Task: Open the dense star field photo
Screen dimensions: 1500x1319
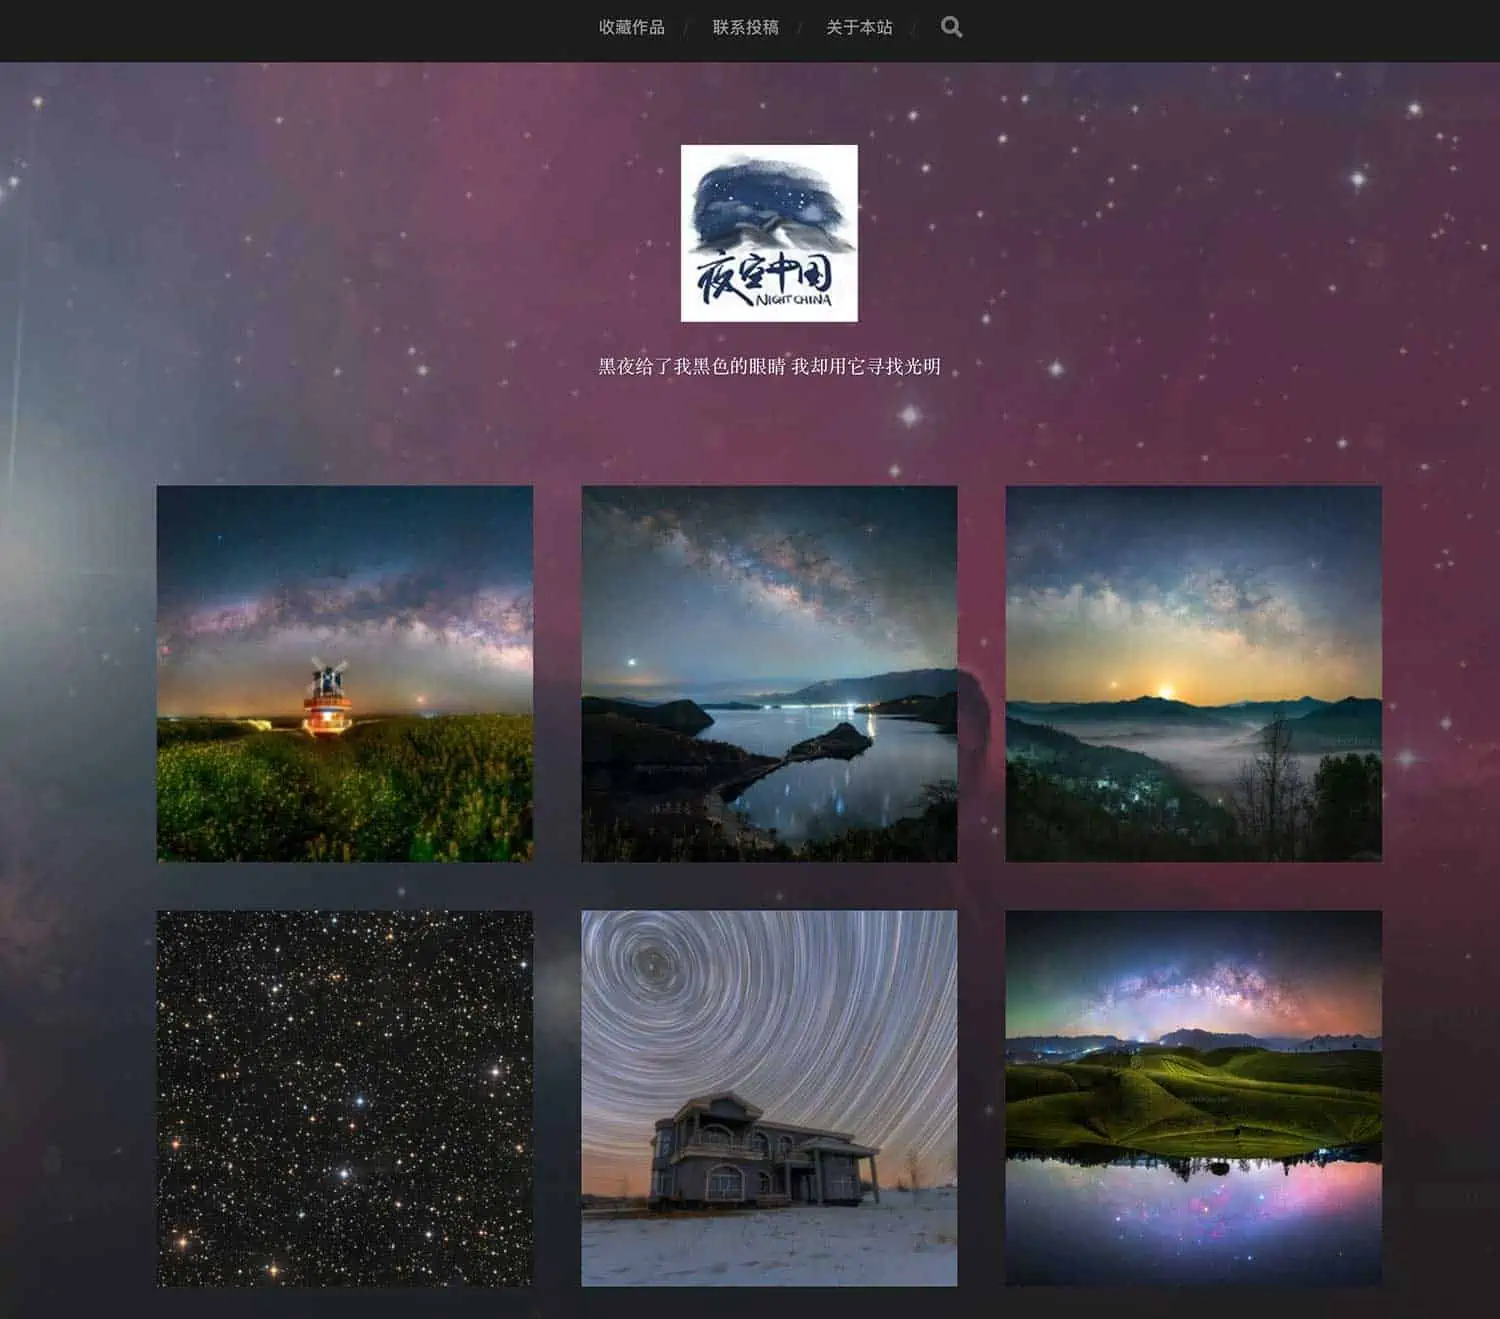Action: [344, 1098]
